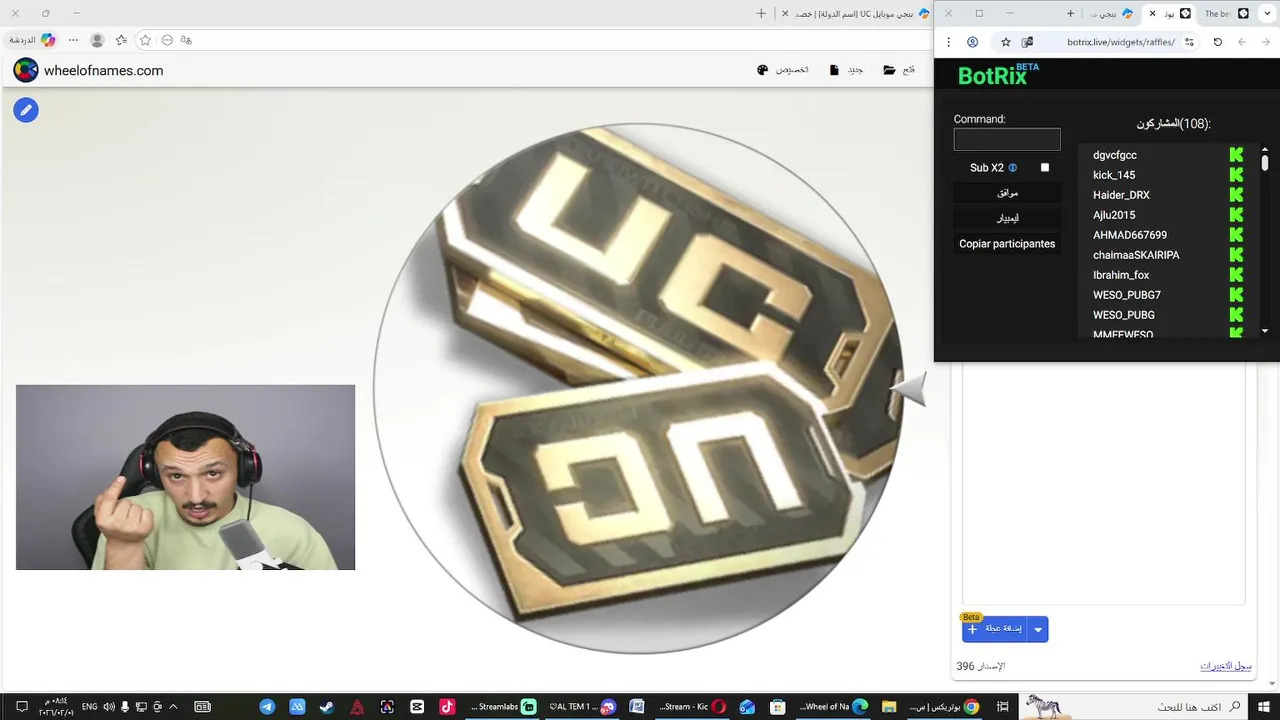Click the translate icon in BotRix address bar
Screen dimensions: 1280x720
1027,42
